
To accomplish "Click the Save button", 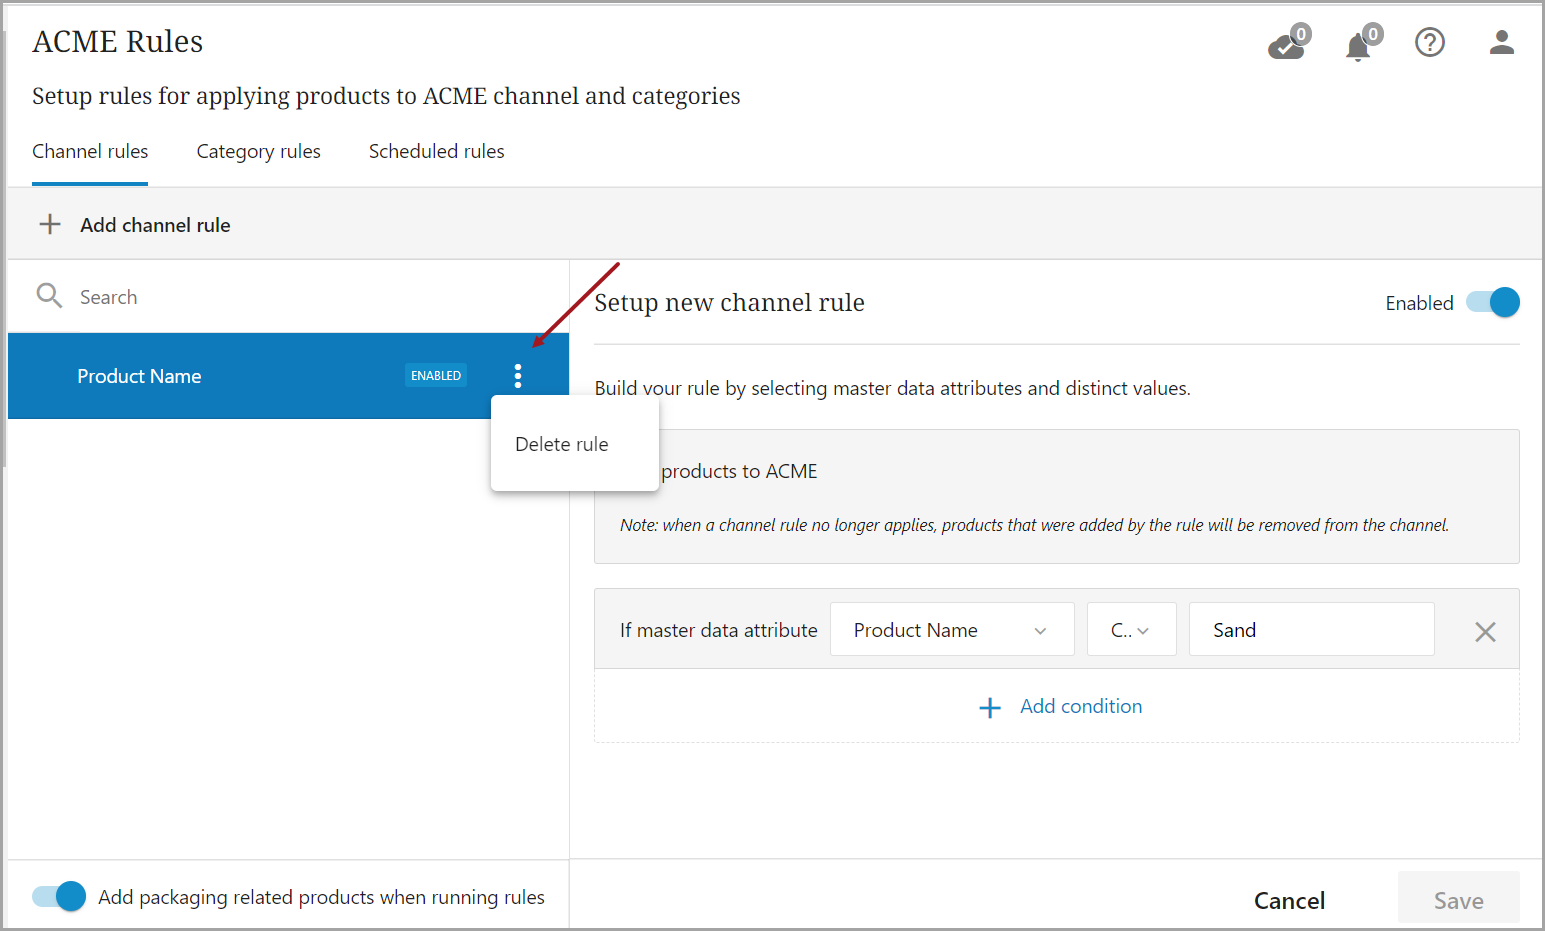I will click(1458, 900).
